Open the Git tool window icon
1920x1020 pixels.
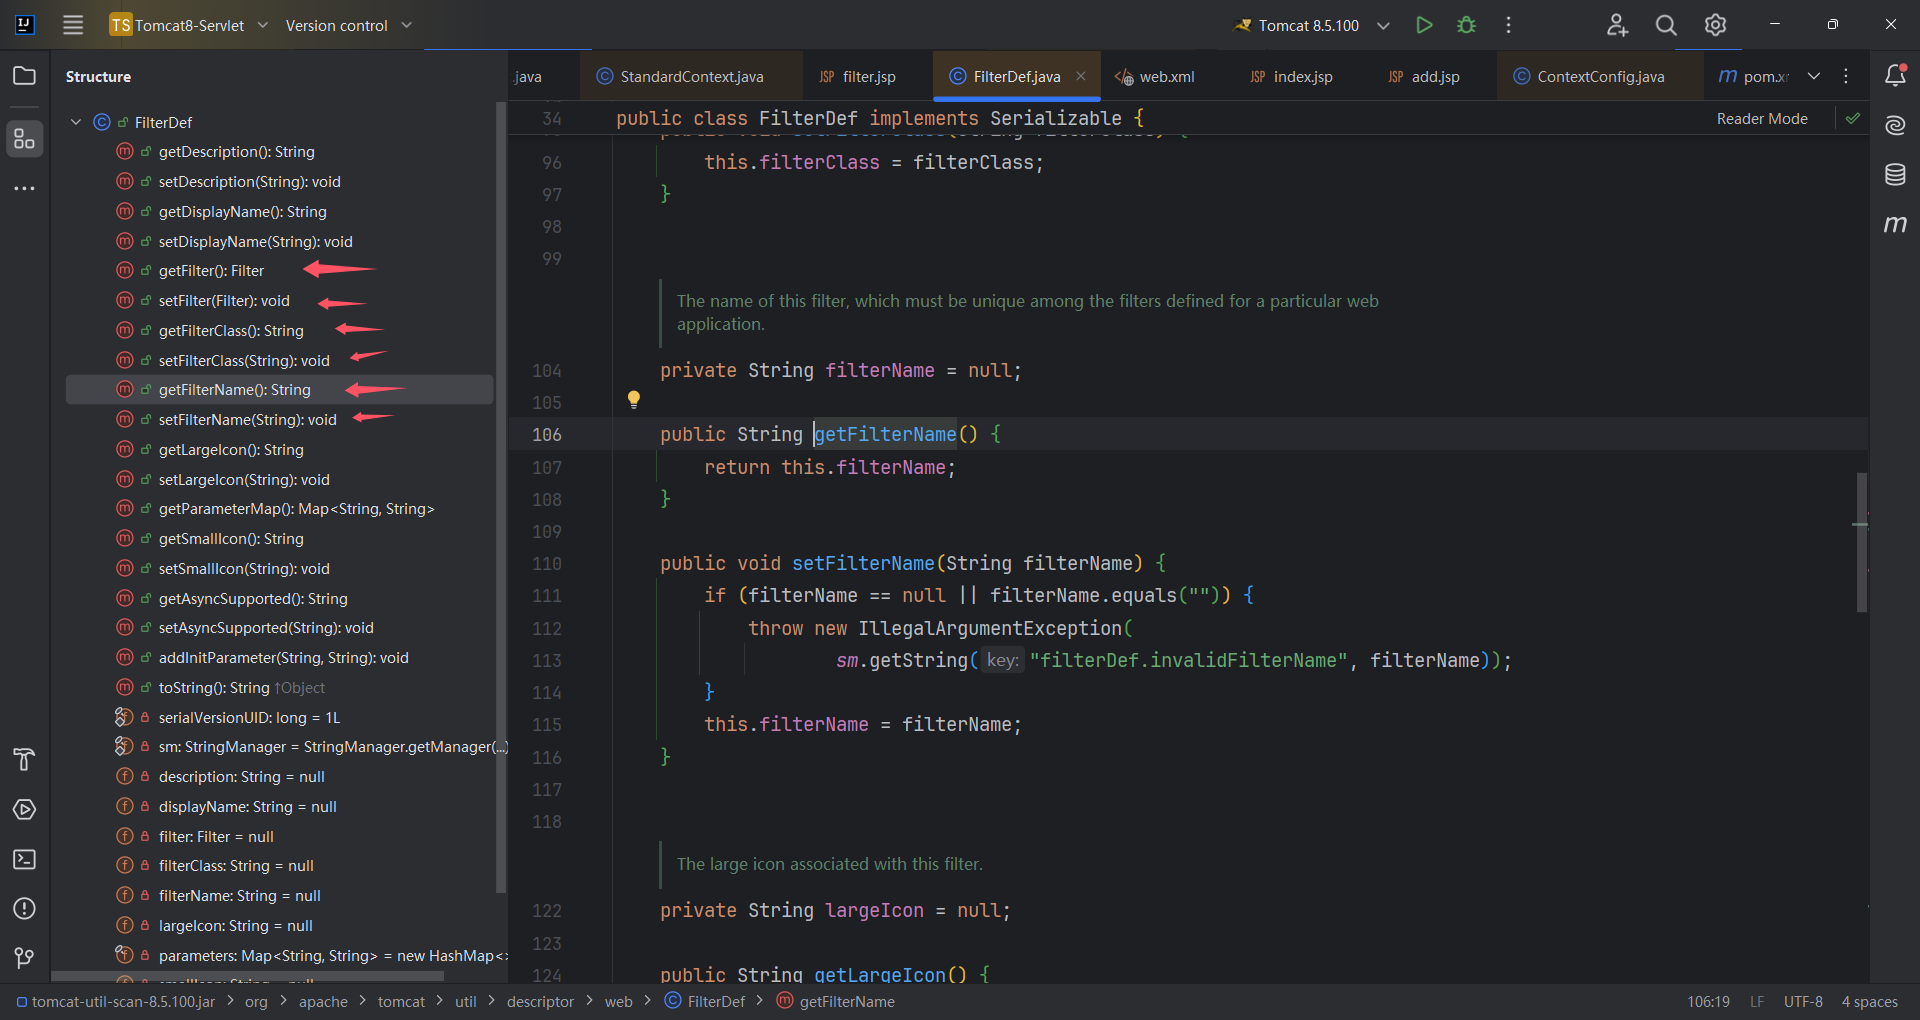pyautogui.click(x=24, y=958)
